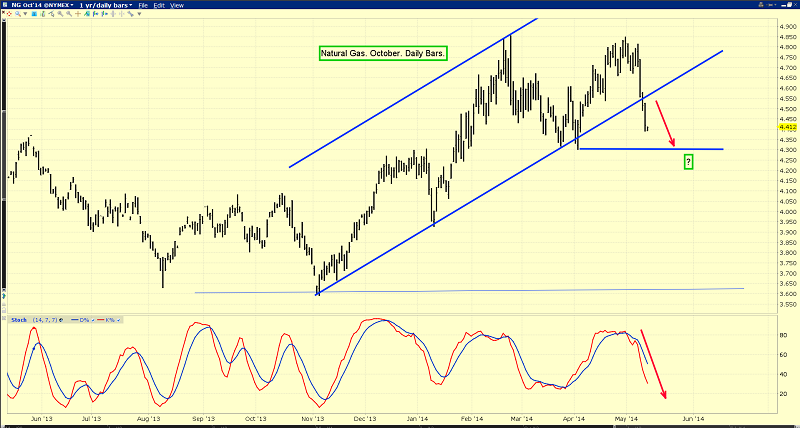The height and width of the screenshot is (428, 800).
Task: Click the small icon left of Stoch label
Action: 4,318
